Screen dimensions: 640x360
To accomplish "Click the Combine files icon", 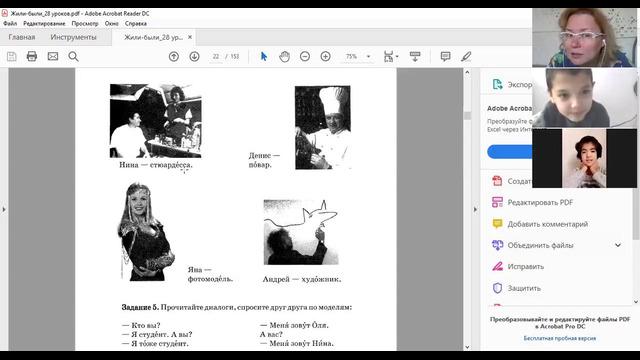I will click(x=497, y=245).
